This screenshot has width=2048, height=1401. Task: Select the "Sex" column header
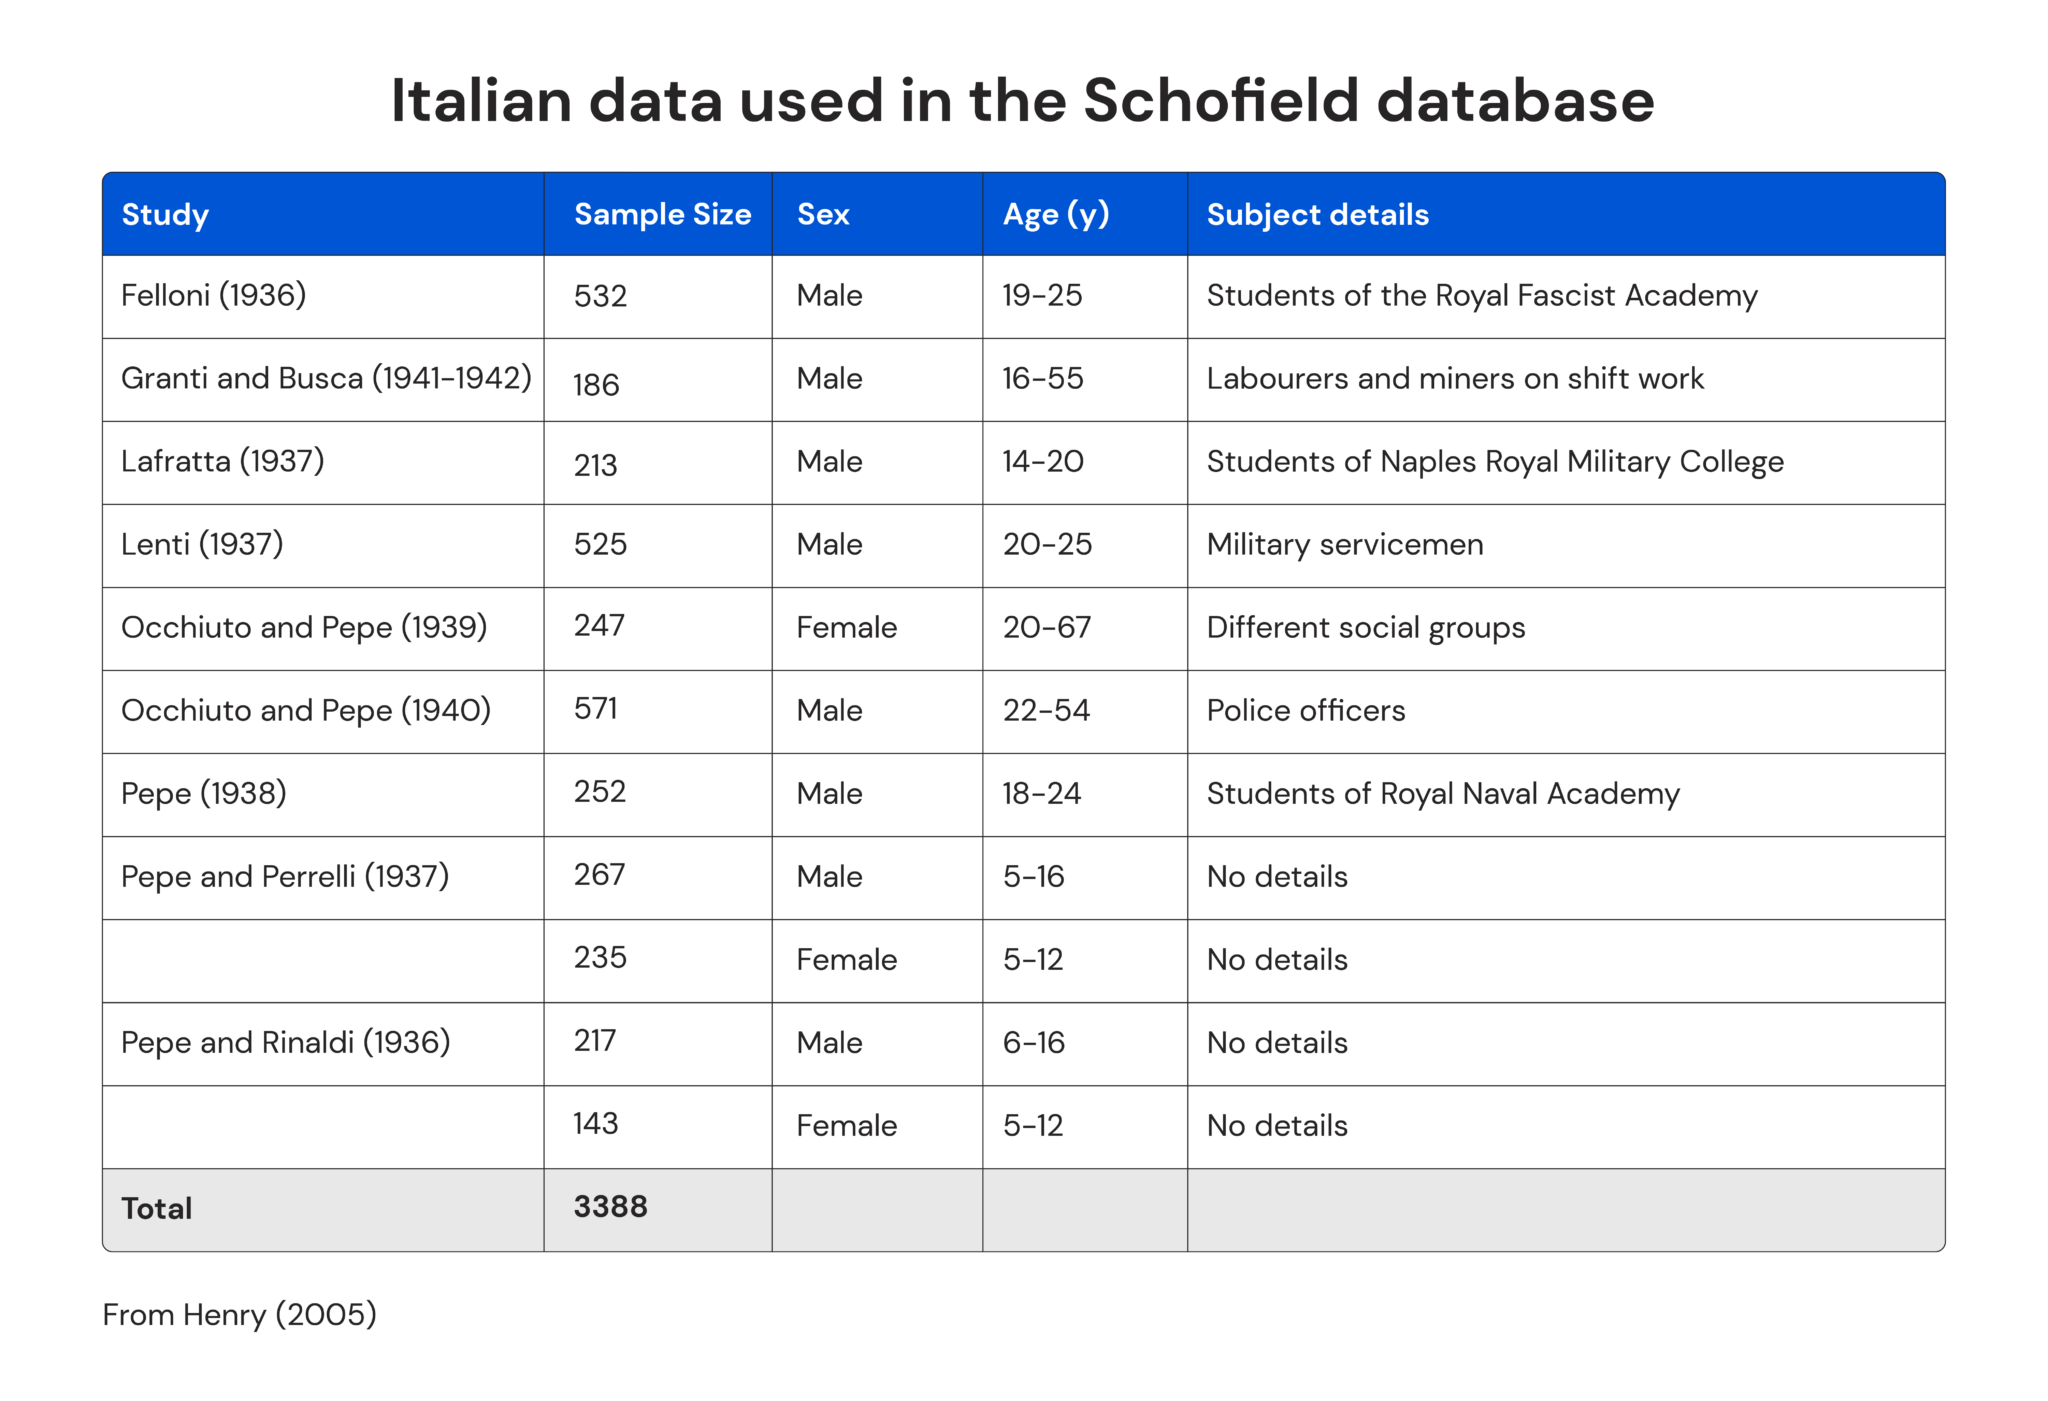pos(823,215)
